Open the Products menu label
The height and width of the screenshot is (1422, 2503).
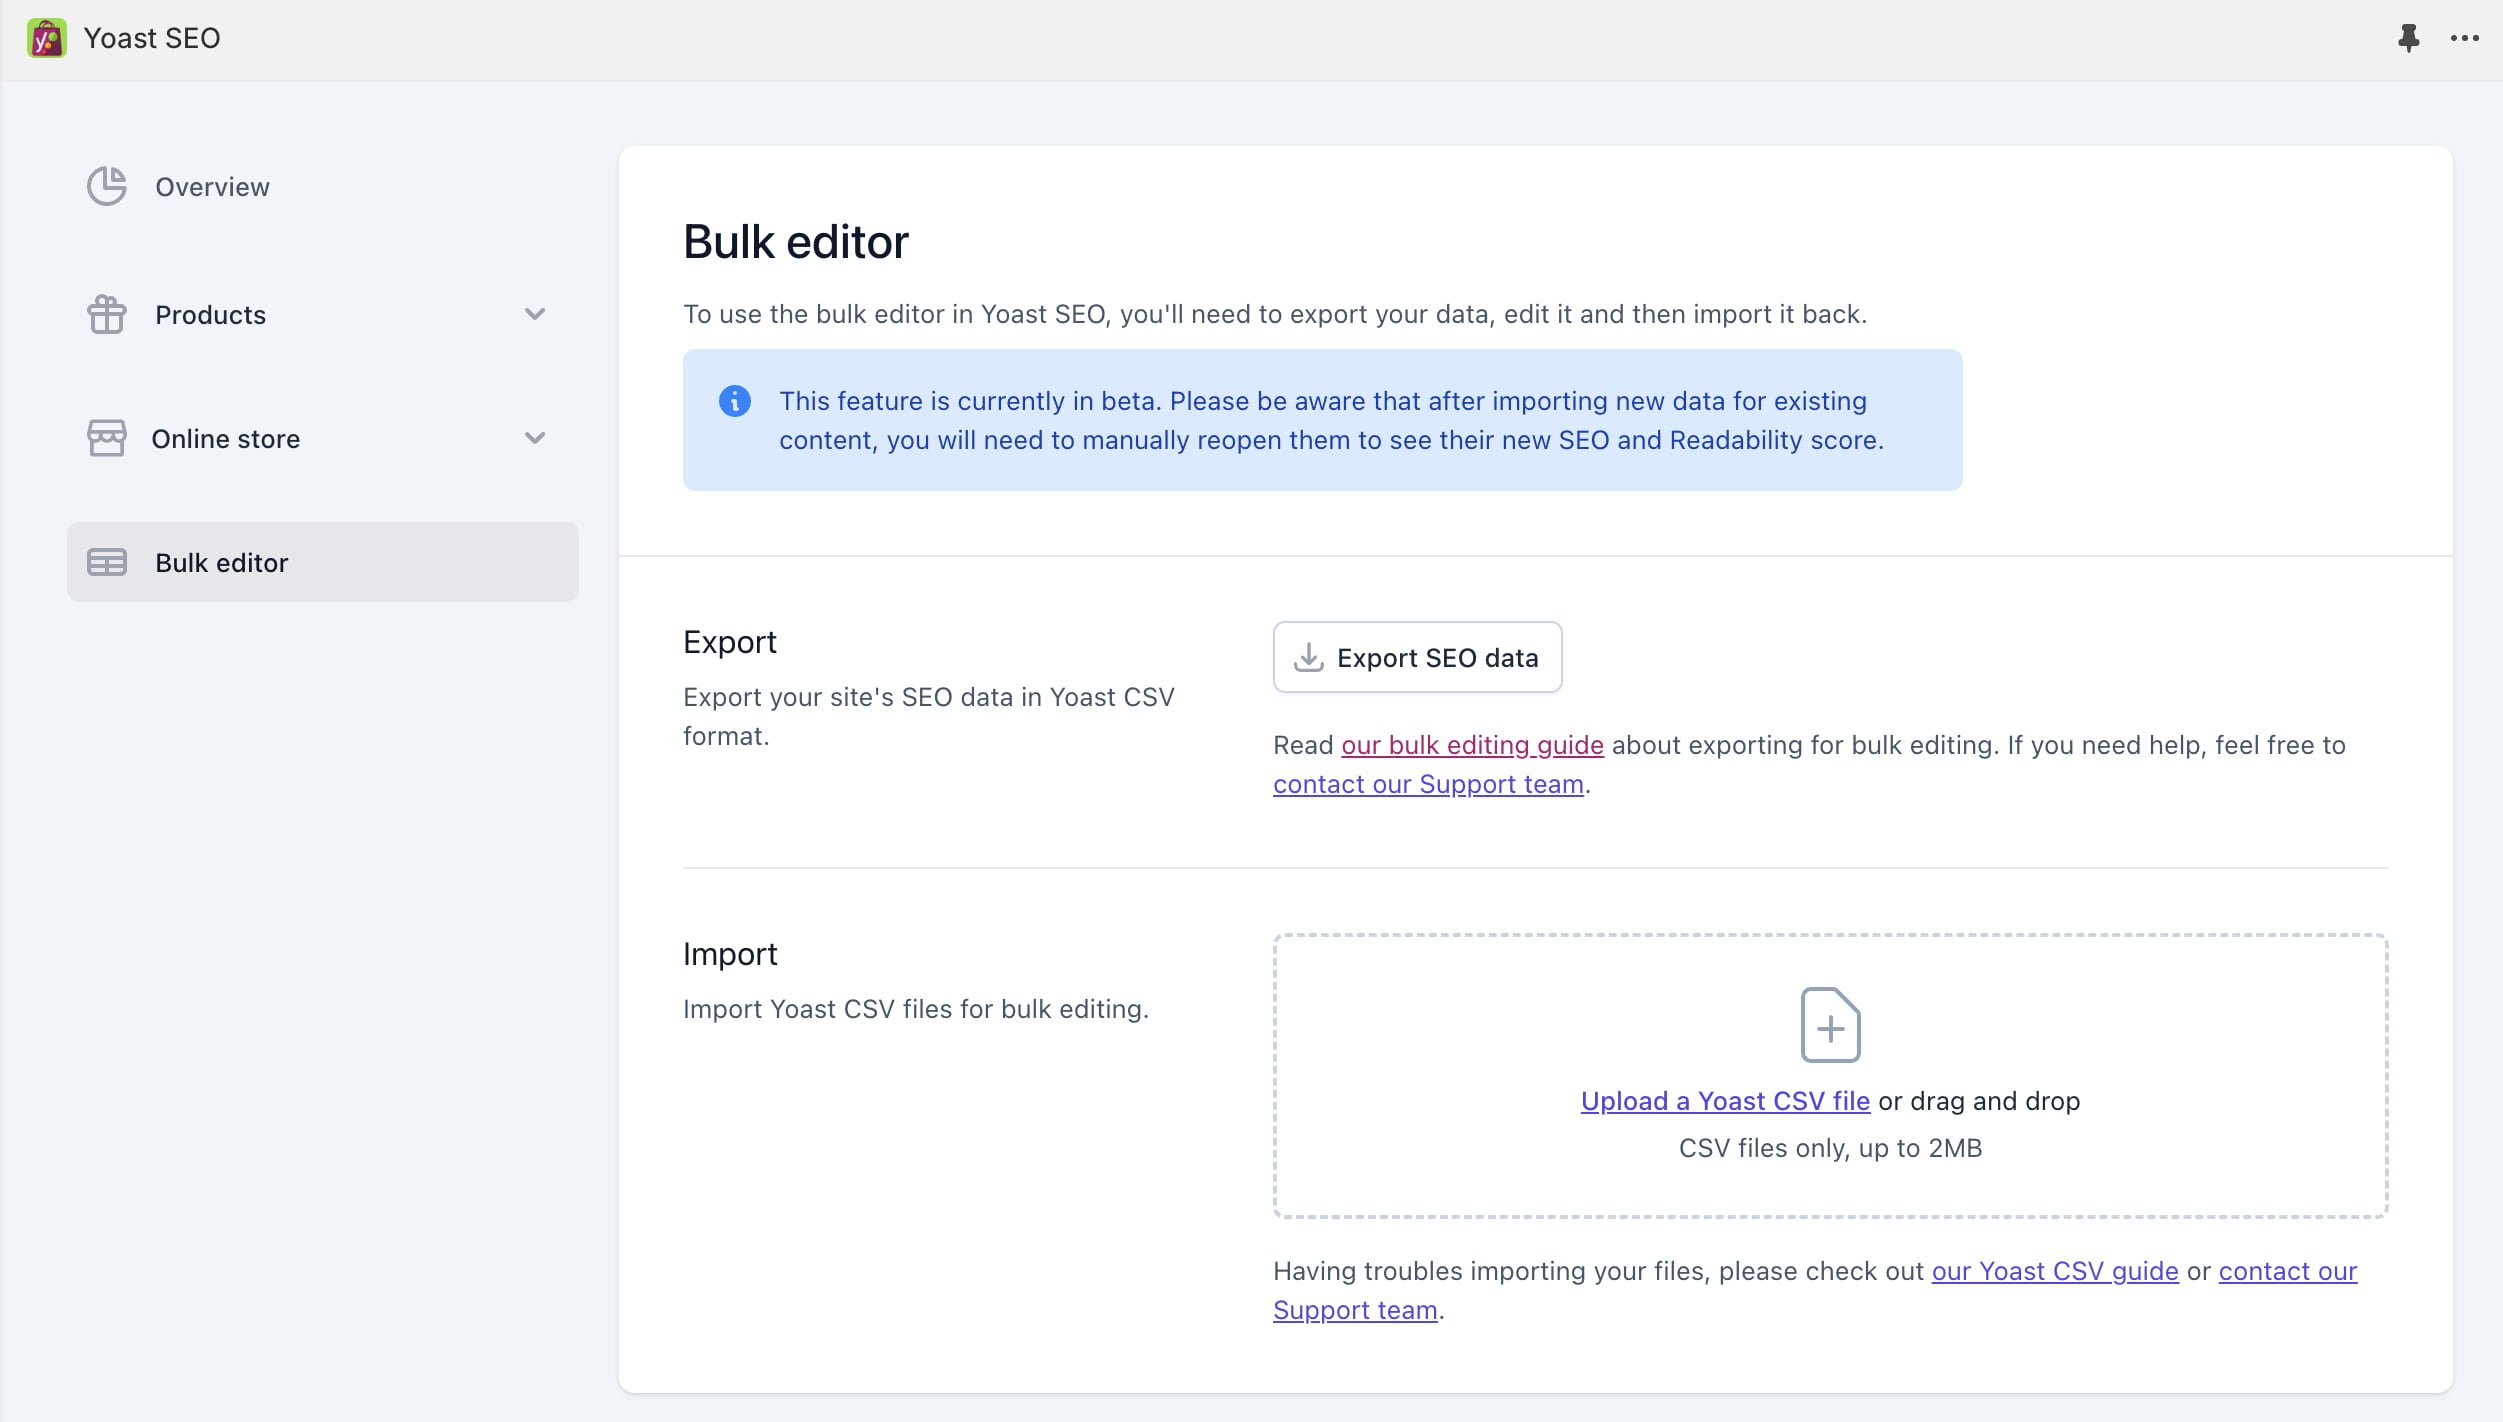pyautogui.click(x=210, y=315)
